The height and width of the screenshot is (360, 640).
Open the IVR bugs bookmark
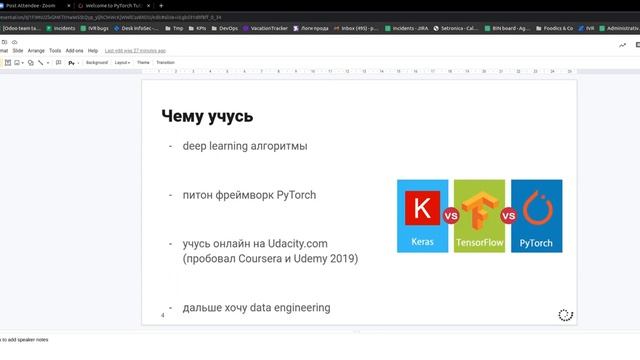tap(95, 28)
